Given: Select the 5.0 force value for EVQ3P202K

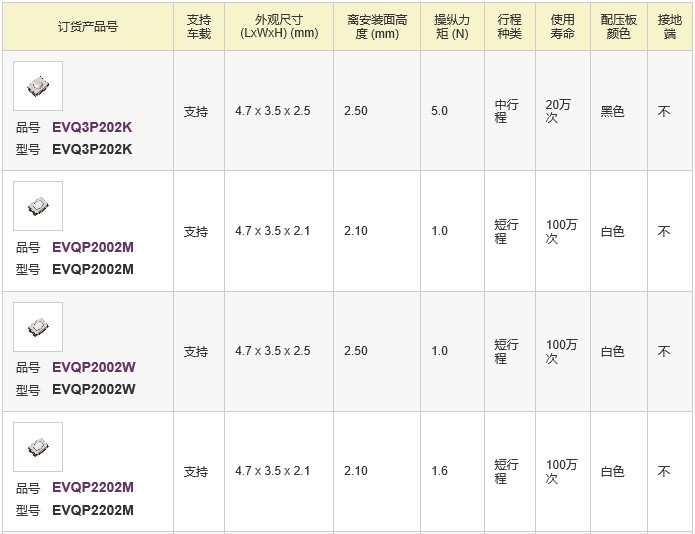Looking at the screenshot, I should pos(439,111).
